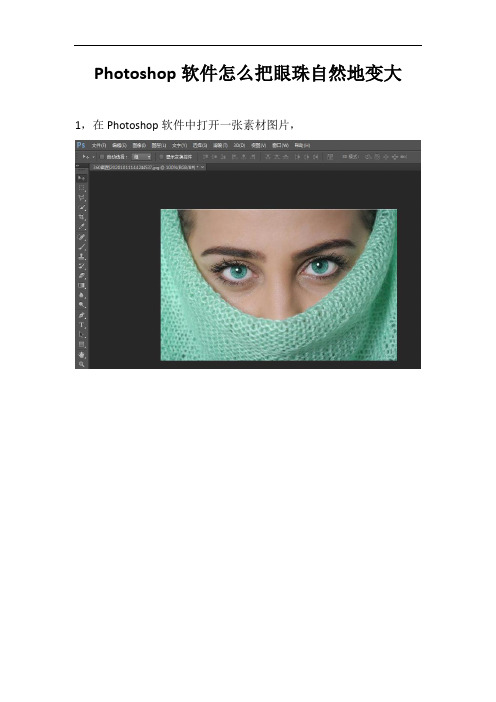The width and height of the screenshot is (496, 702).
Task: Open the 文字(Y) menu
Action: [x=180, y=146]
